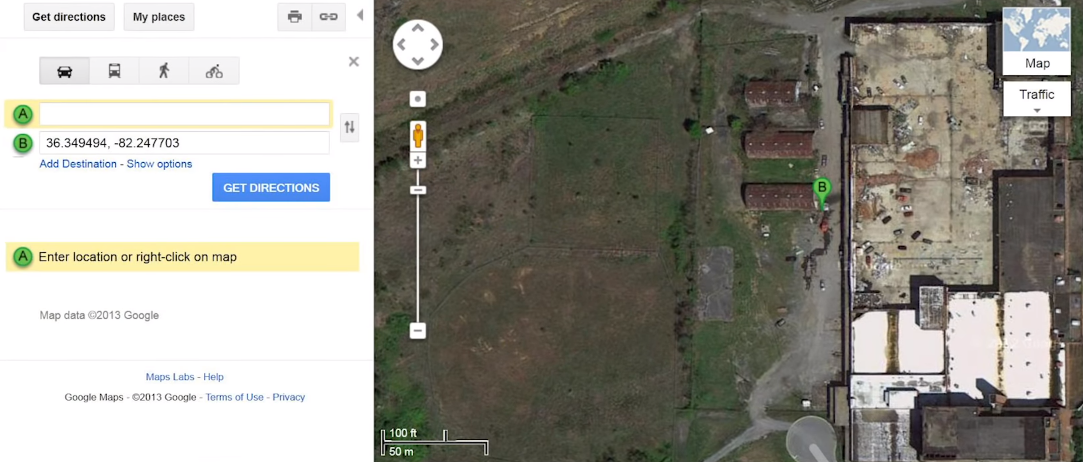Select walking directions icon
Viewport: 1083px width, 462px height.
click(164, 70)
